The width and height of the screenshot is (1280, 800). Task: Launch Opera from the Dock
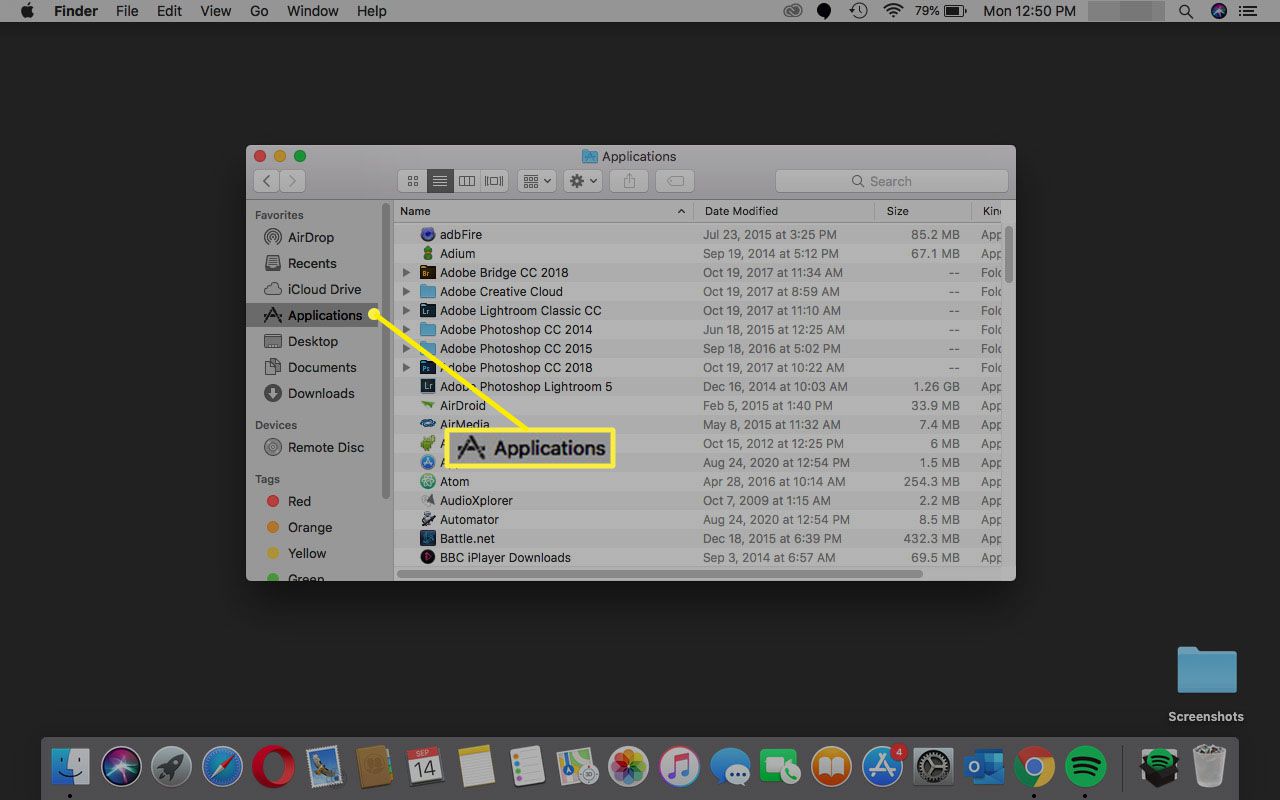[273, 768]
